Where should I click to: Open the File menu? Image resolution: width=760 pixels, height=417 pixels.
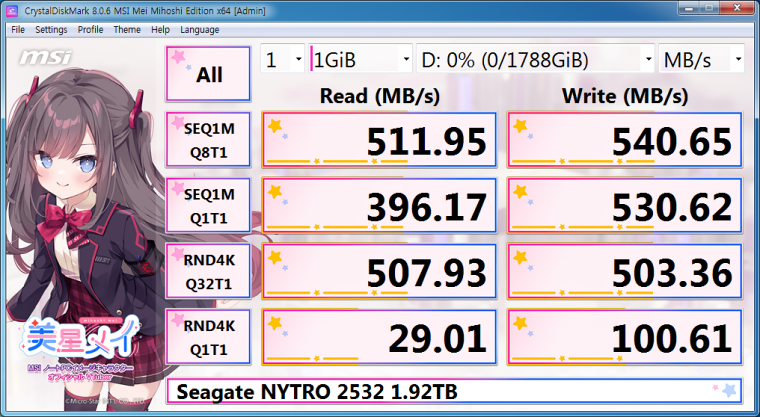[18, 30]
